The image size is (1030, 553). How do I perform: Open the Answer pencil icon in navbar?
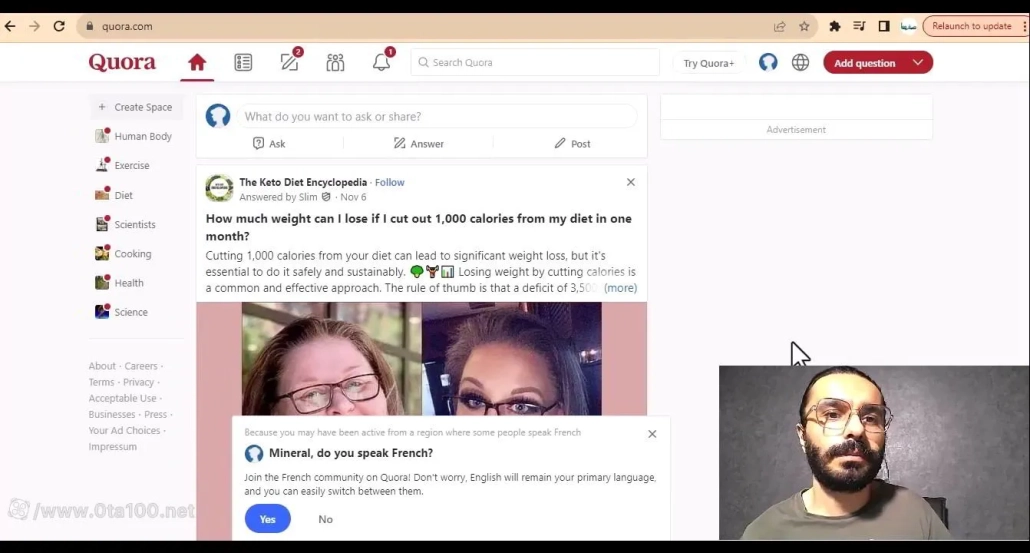coord(290,62)
